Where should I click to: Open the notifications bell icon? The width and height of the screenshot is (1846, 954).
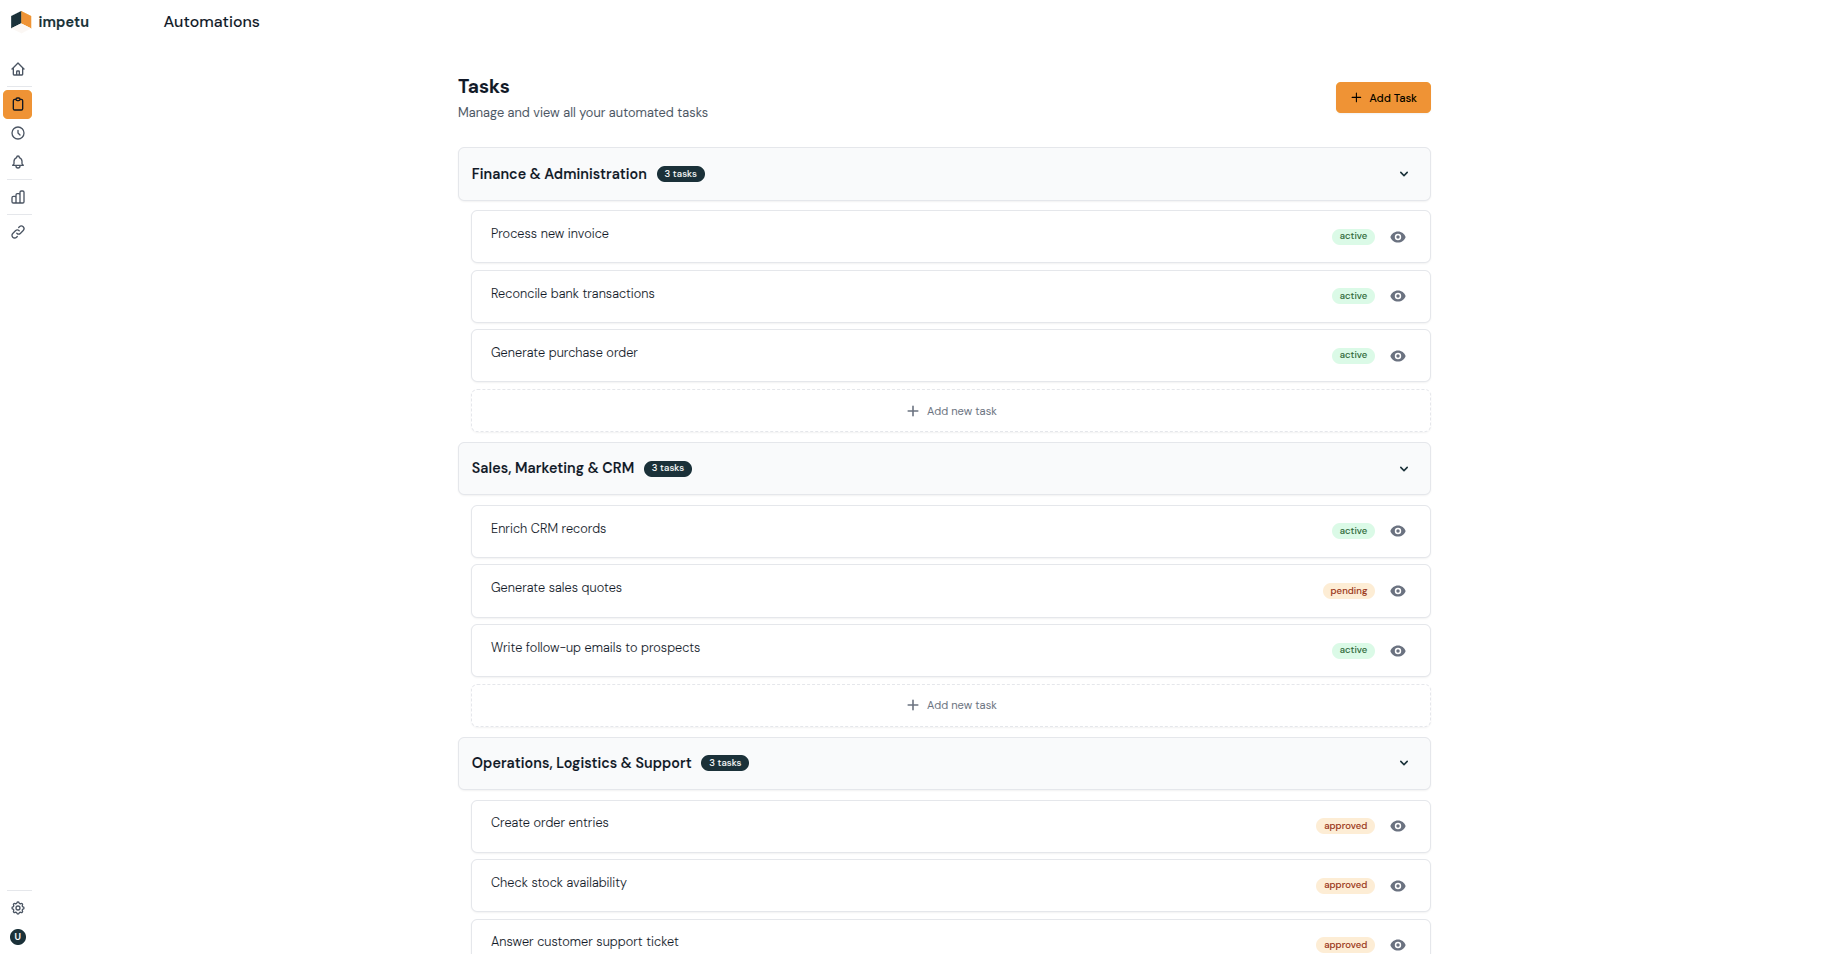[18, 162]
